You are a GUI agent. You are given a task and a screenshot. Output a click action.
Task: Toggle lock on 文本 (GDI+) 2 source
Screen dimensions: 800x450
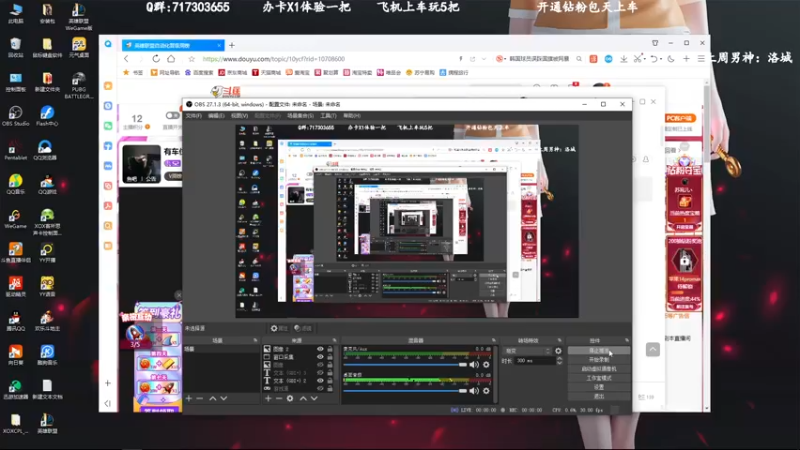330,381
